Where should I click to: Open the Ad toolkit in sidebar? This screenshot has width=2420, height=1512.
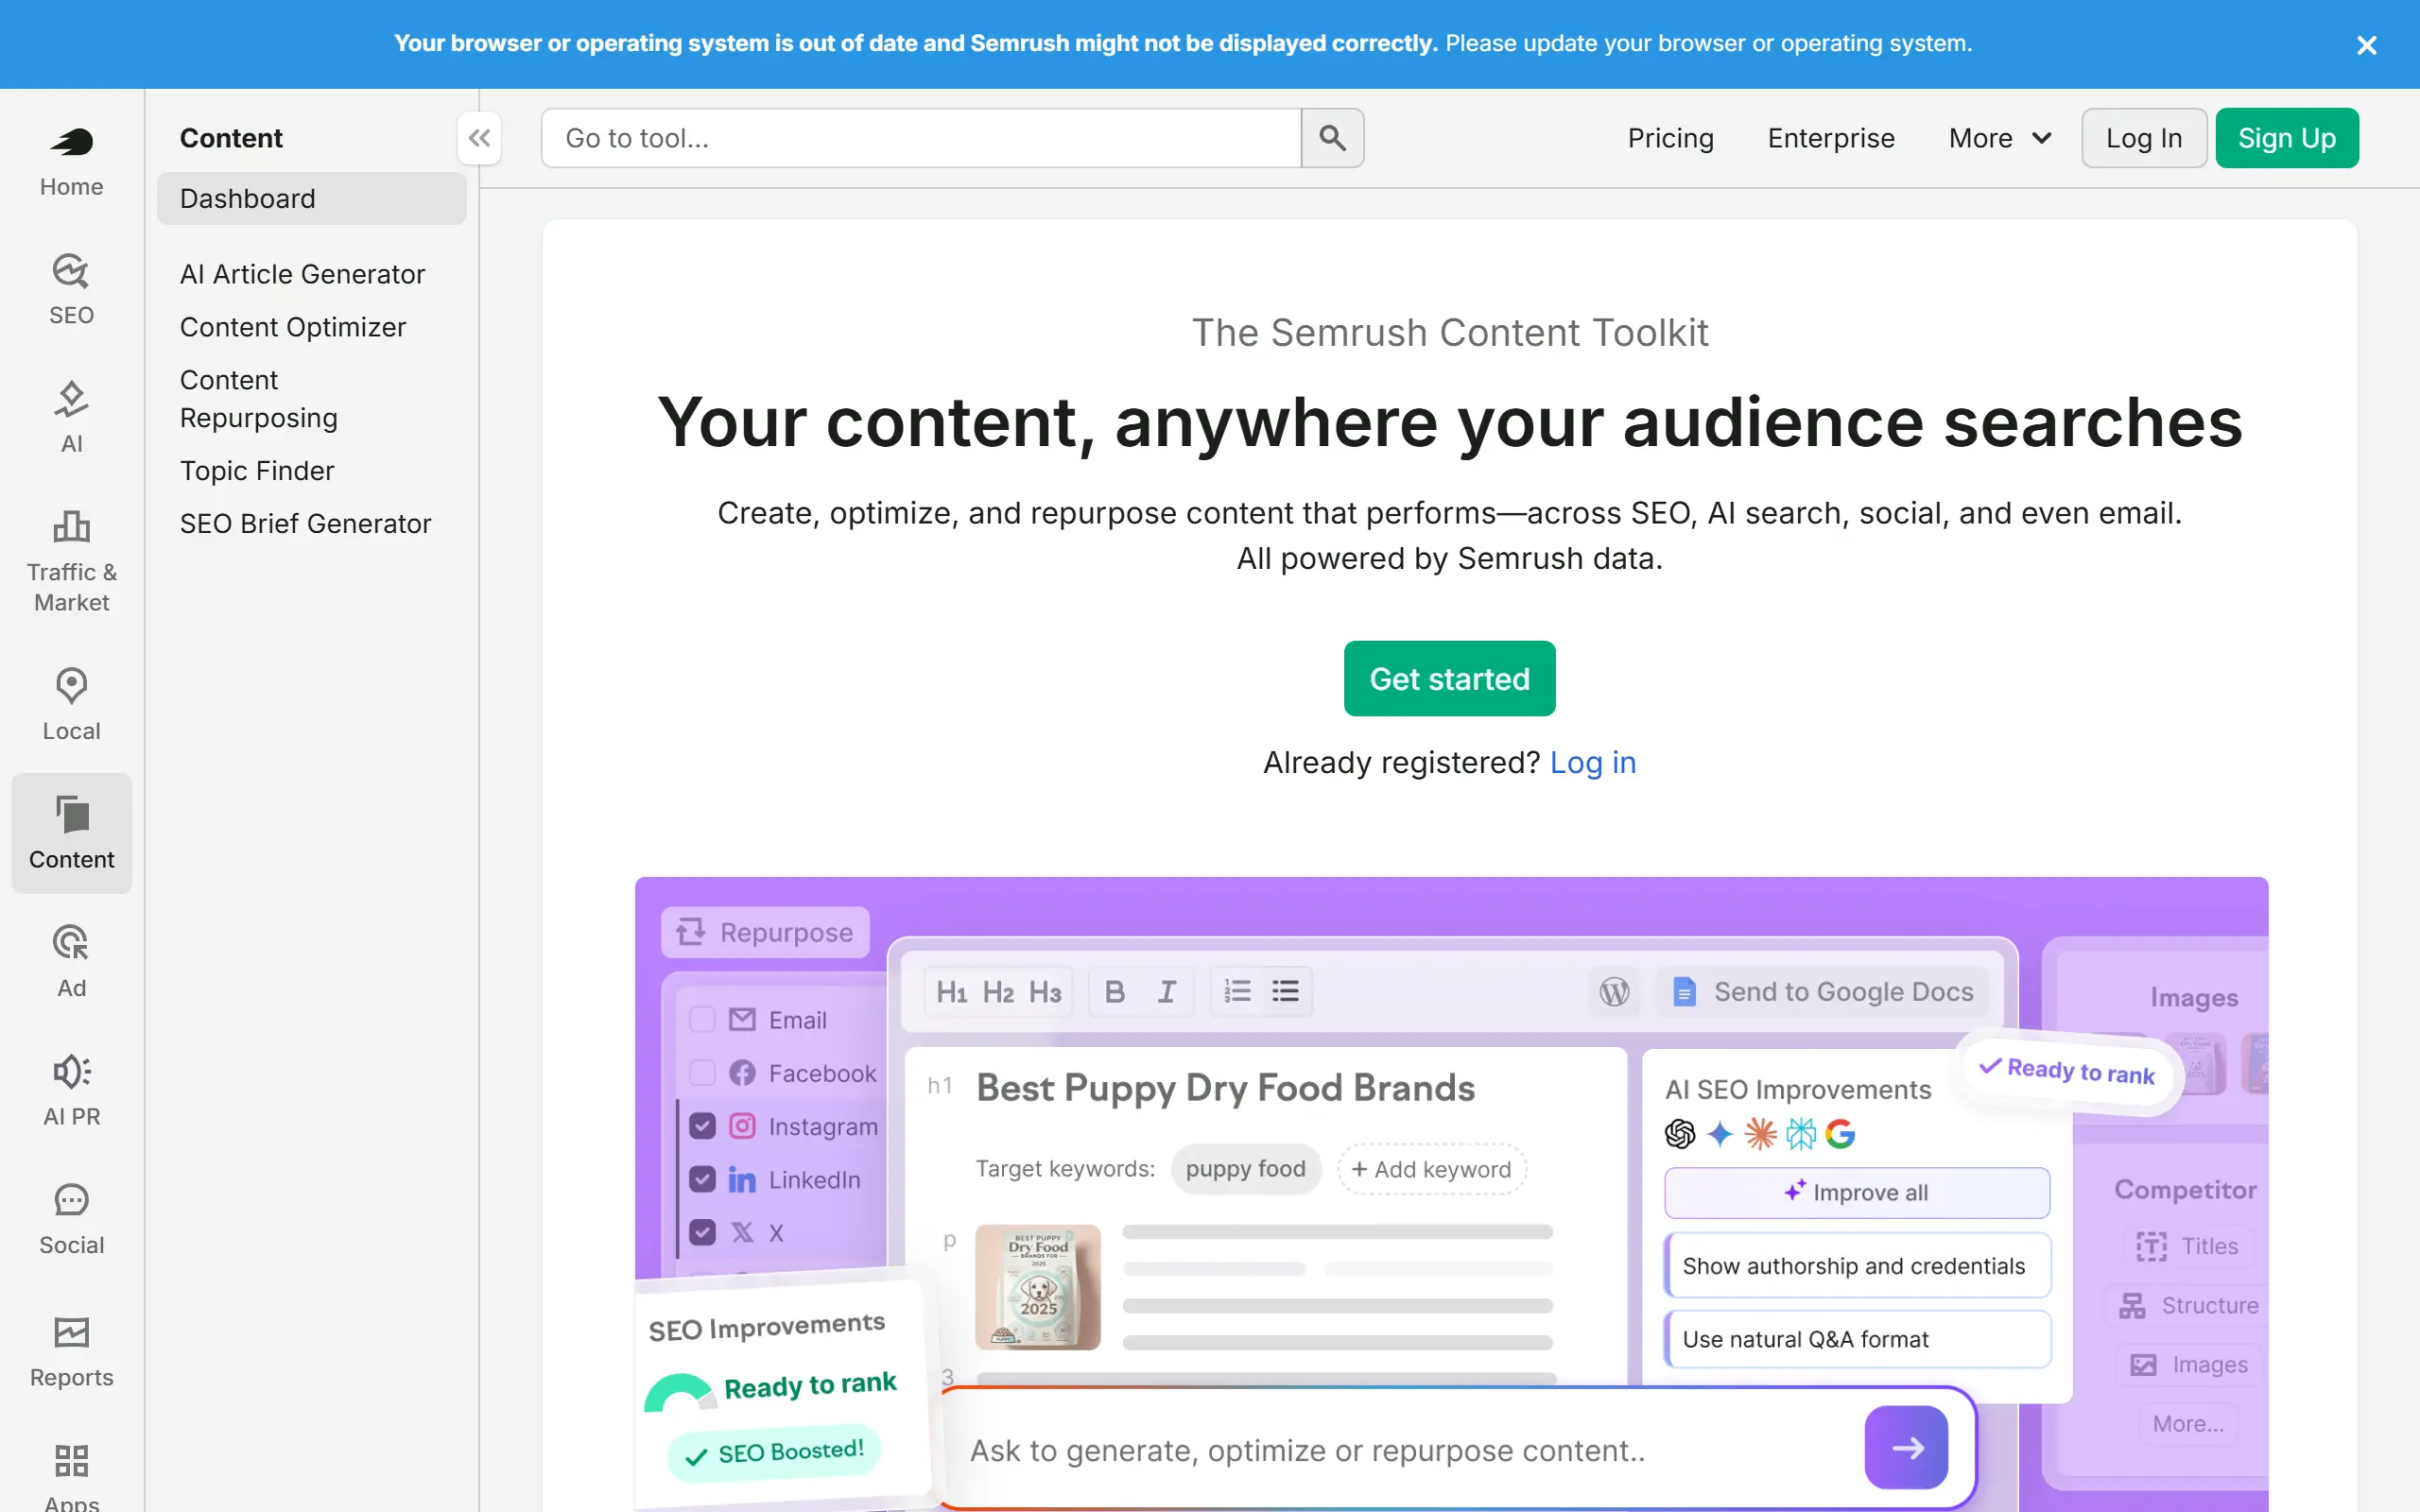71,962
